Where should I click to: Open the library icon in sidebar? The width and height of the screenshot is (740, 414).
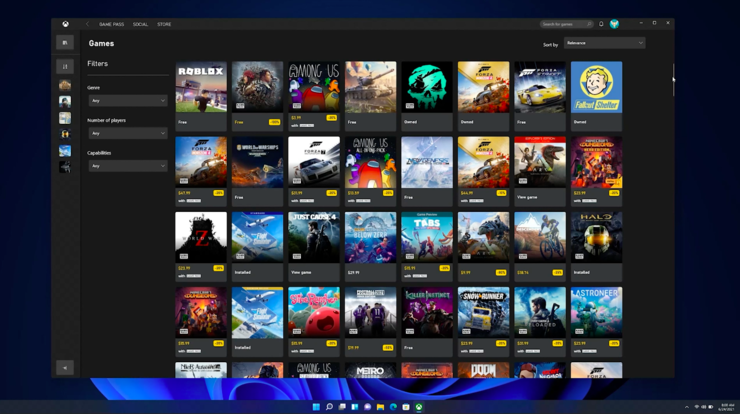pyautogui.click(x=65, y=43)
